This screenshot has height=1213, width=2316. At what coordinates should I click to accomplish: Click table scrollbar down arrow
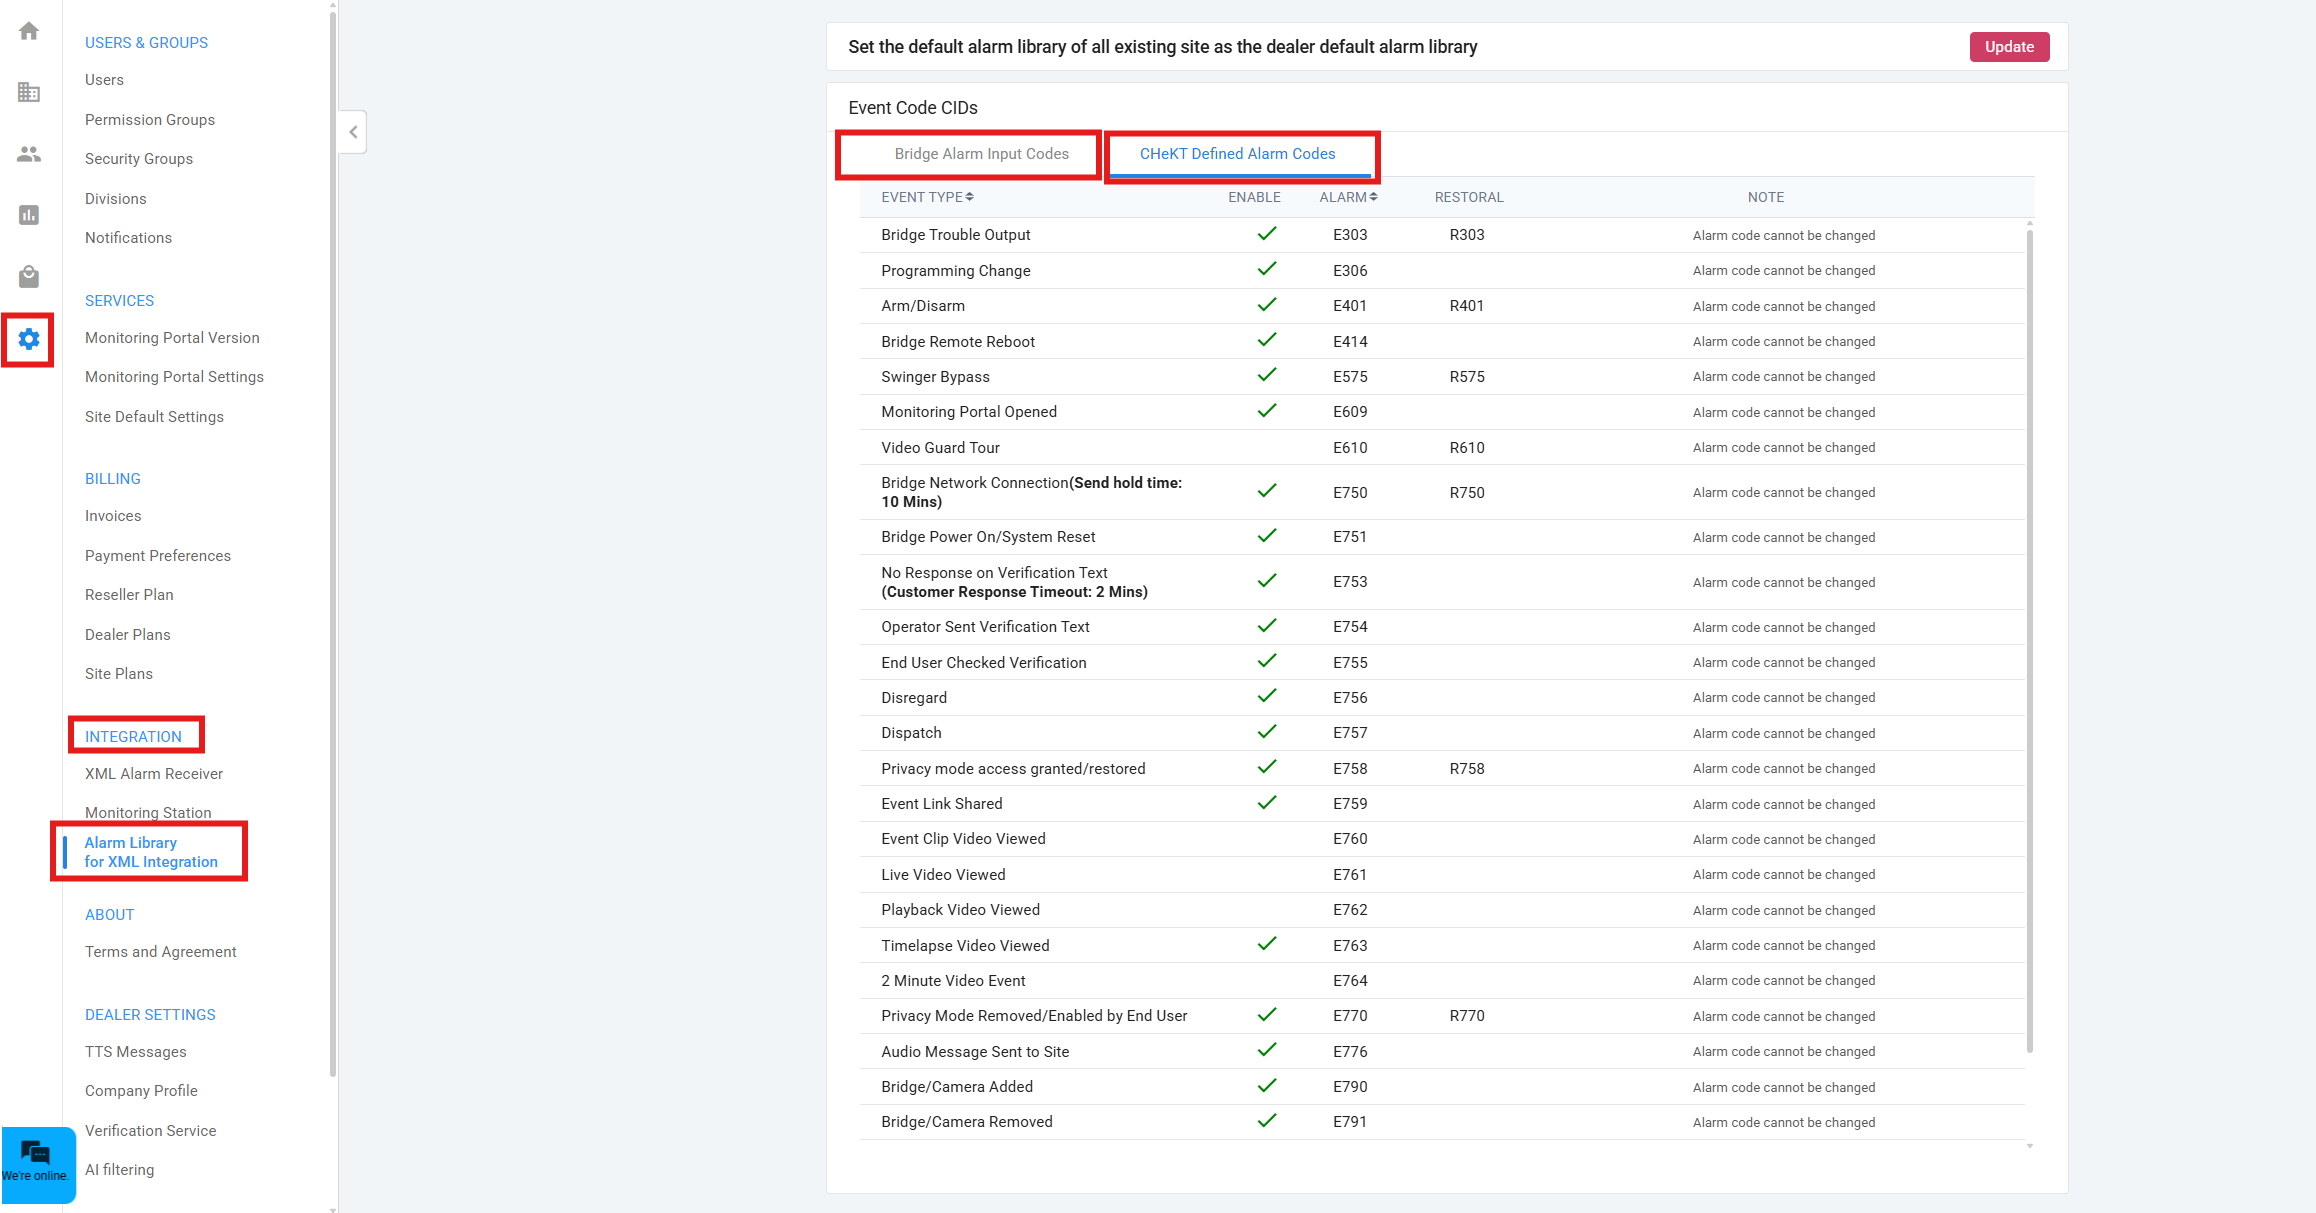[2029, 1146]
